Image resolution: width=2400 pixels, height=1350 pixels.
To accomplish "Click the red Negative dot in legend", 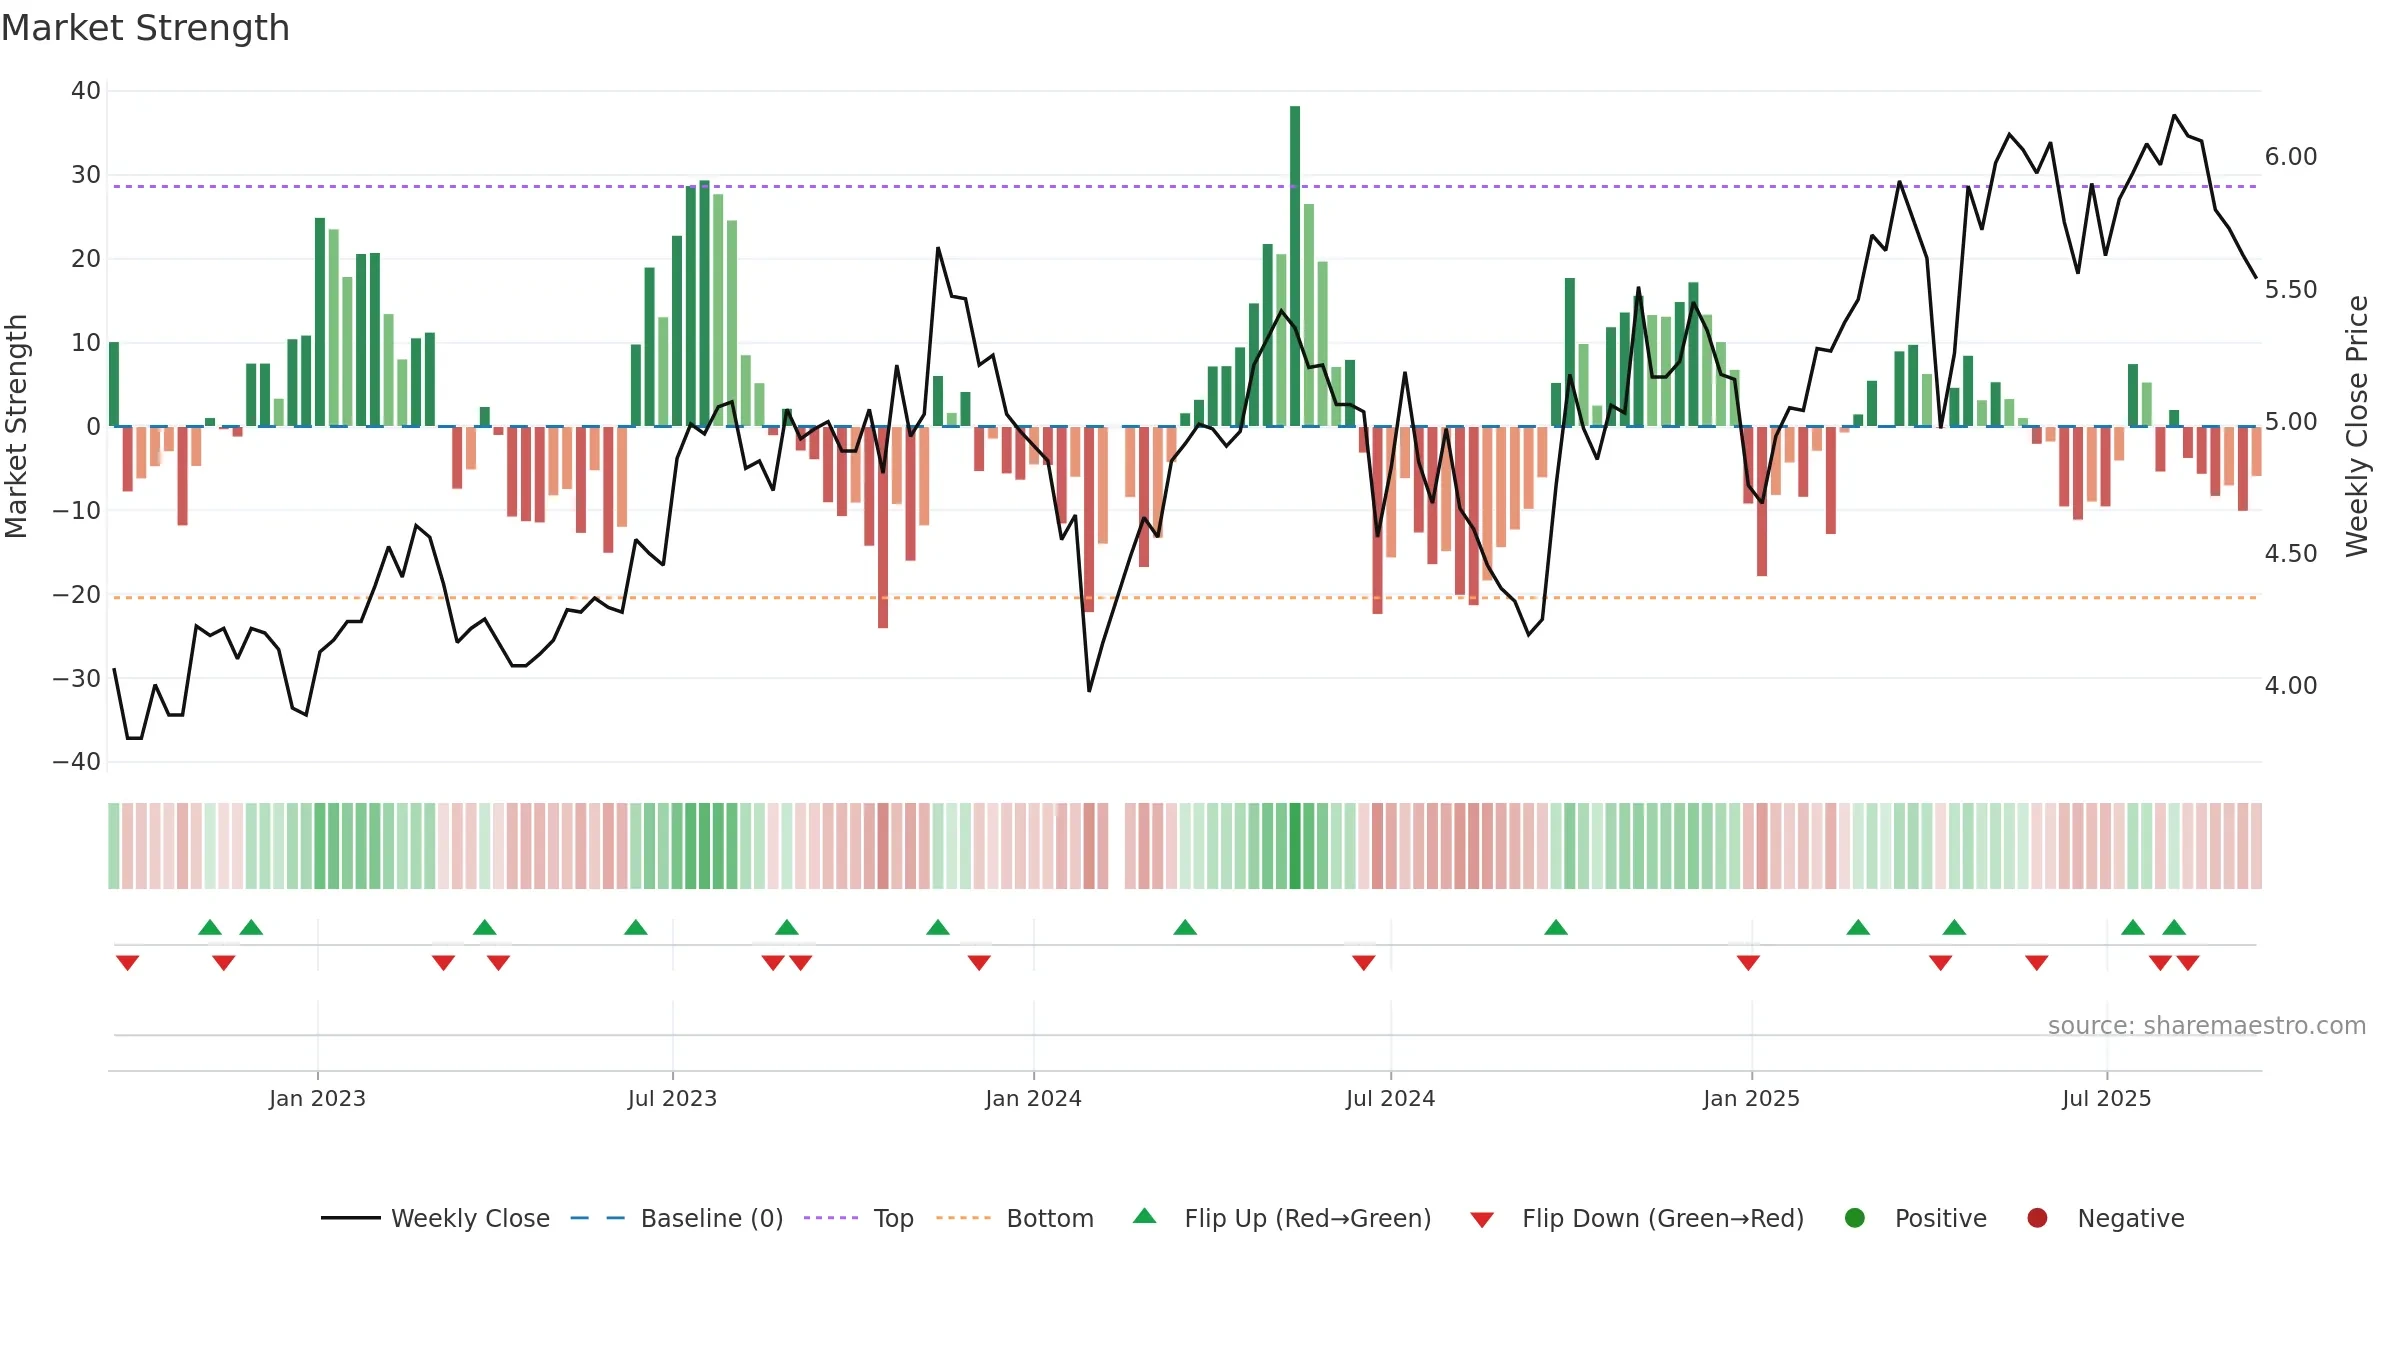I will (x=2037, y=1218).
